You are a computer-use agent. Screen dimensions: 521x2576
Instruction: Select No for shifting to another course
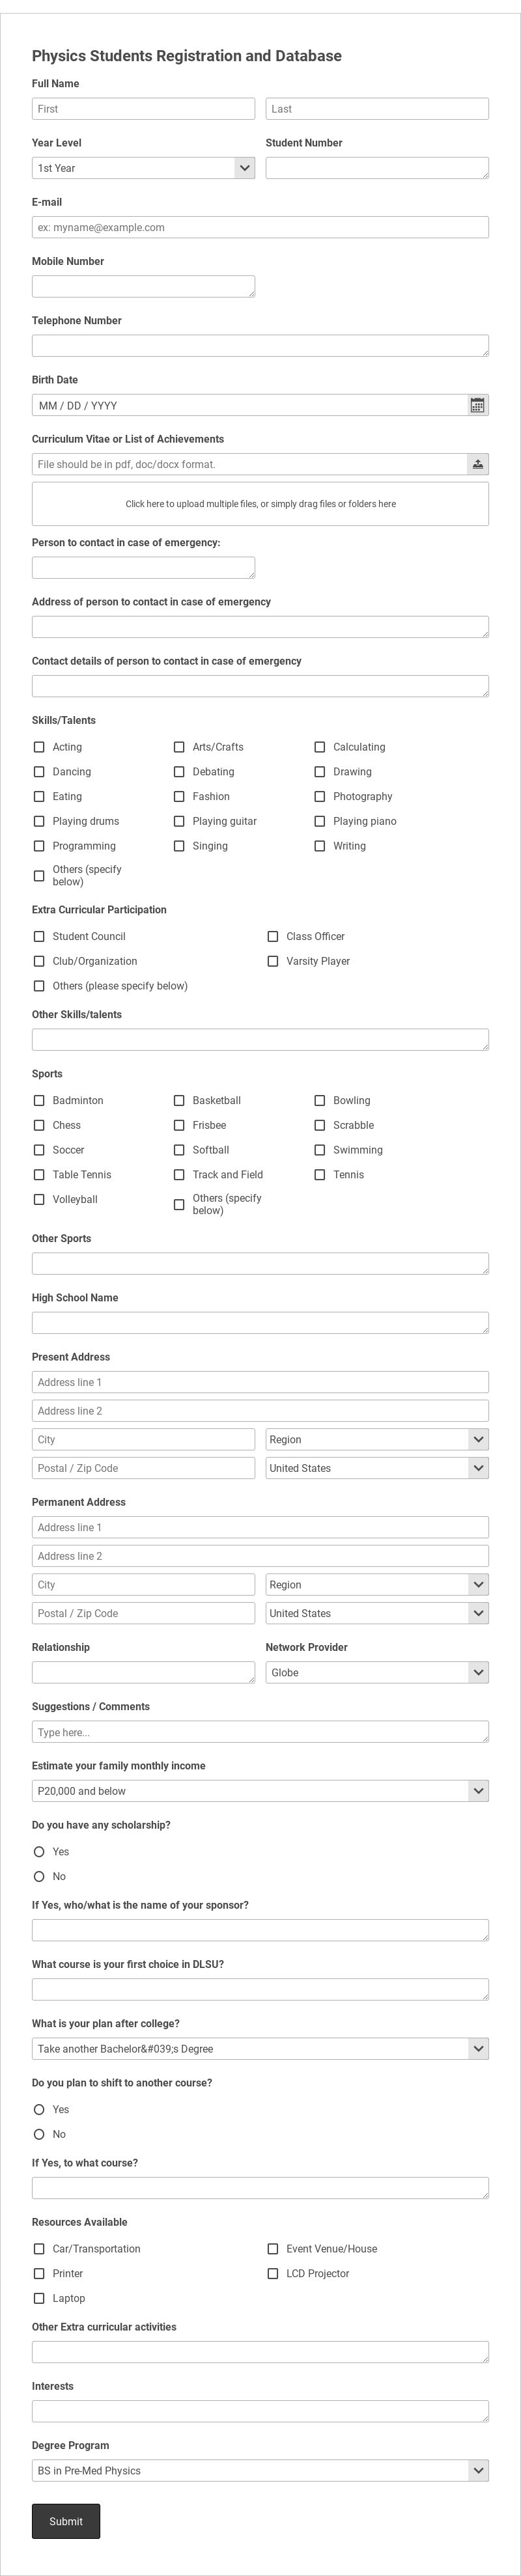coord(39,2134)
